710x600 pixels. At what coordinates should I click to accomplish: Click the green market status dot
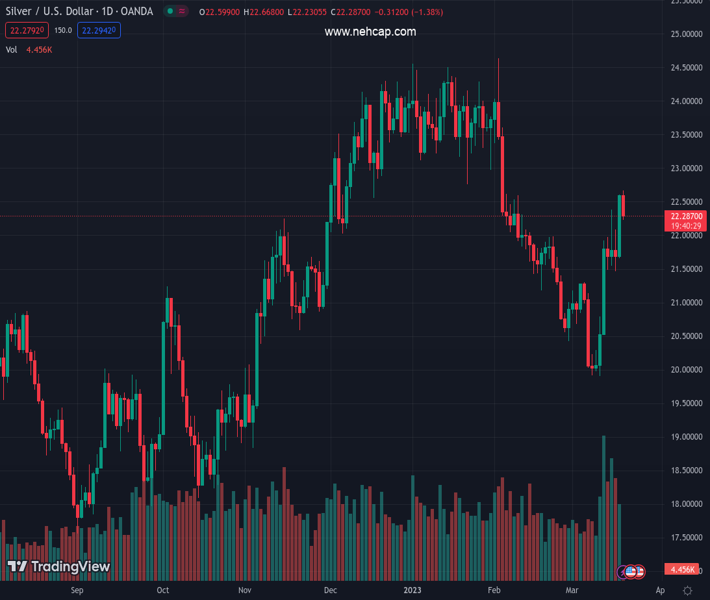pyautogui.click(x=171, y=12)
